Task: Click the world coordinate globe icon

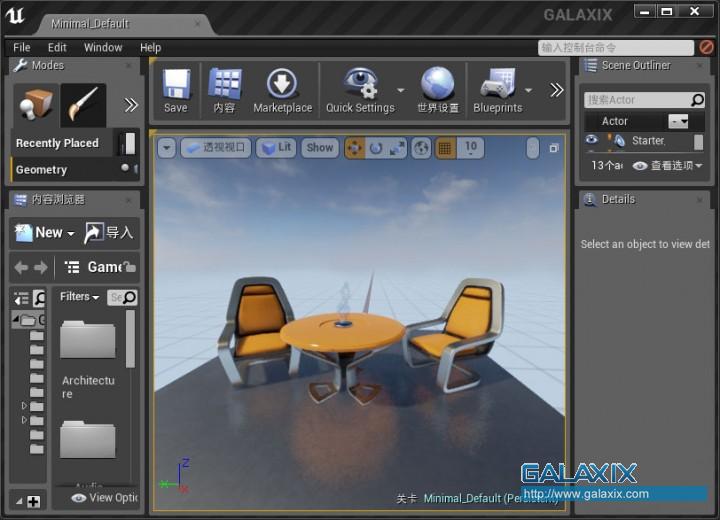Action: [x=422, y=148]
